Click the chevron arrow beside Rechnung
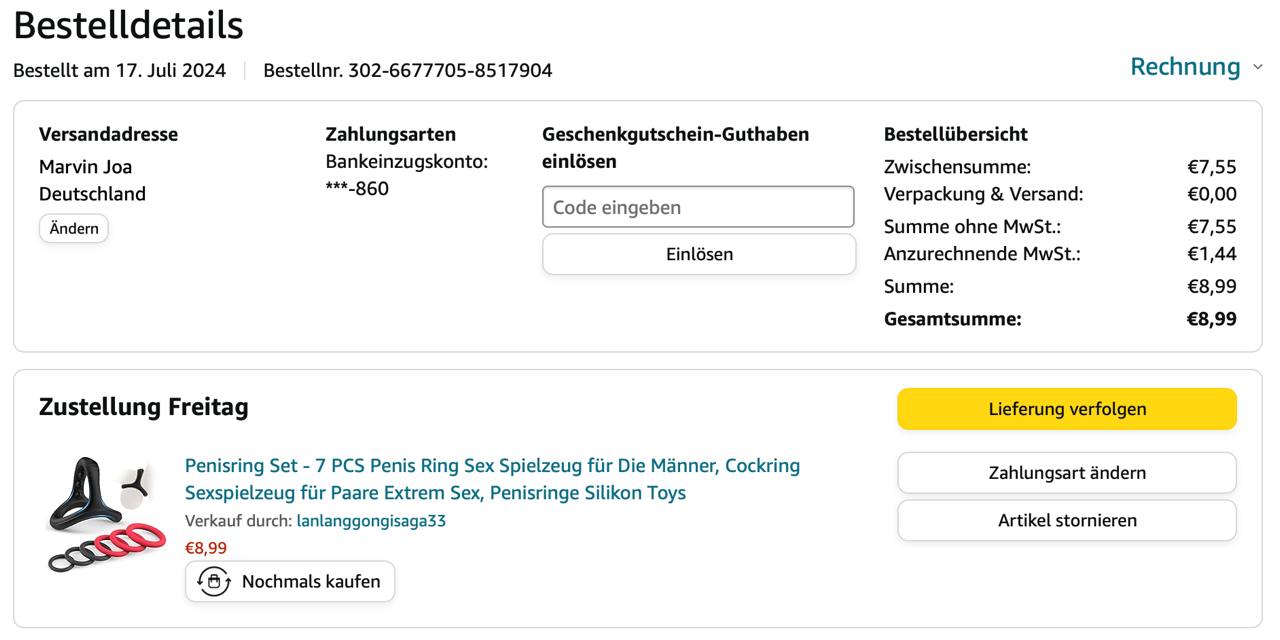Image resolution: width=1280 pixels, height=640 pixels. (1258, 68)
